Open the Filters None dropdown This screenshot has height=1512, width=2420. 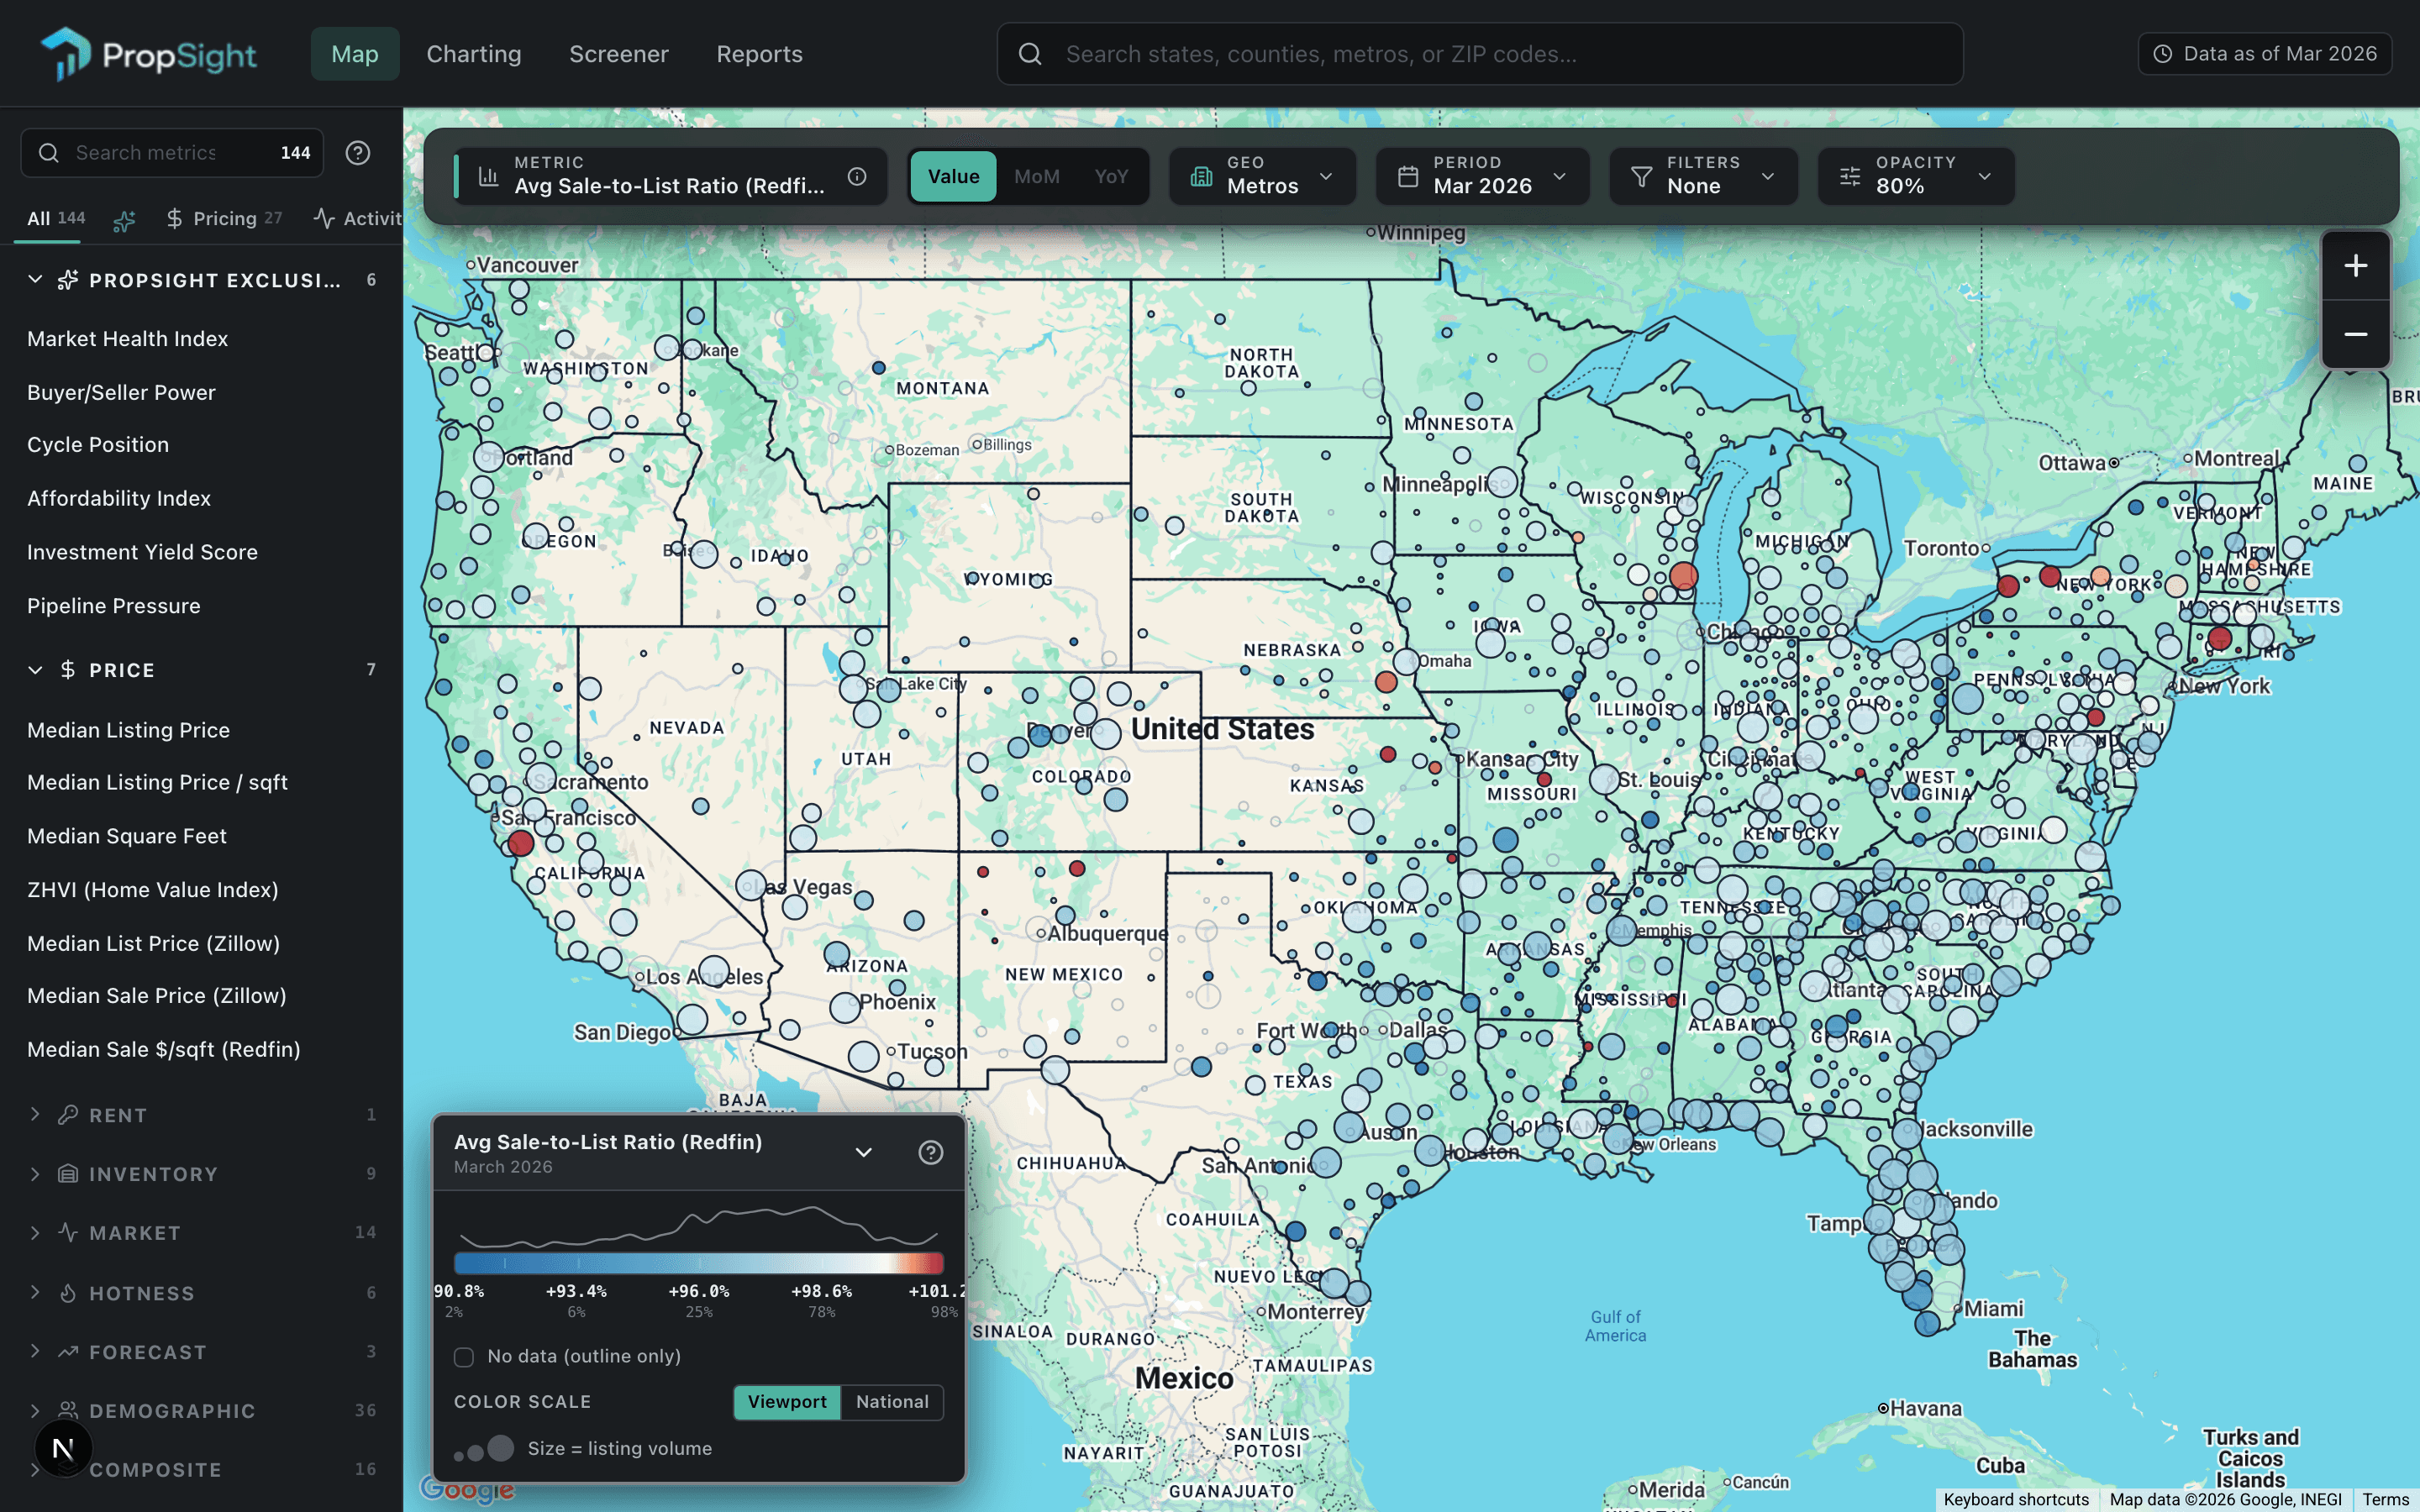(1703, 176)
